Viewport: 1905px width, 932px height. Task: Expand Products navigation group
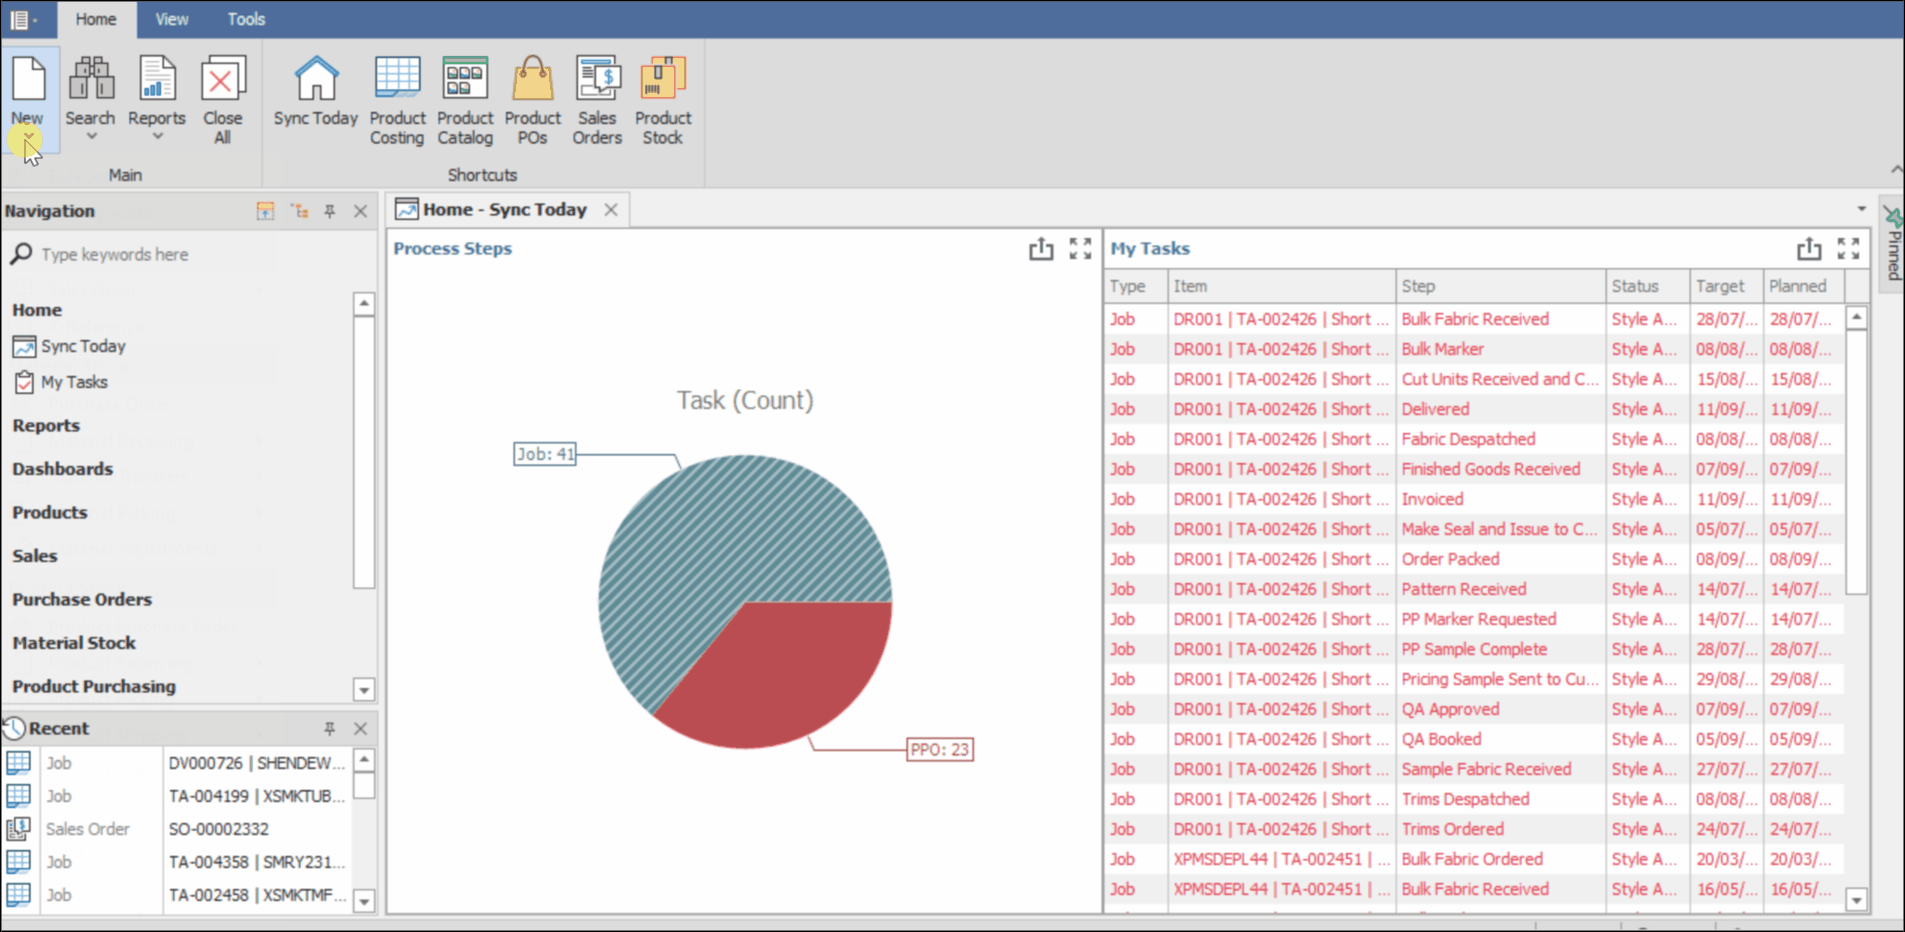(x=50, y=512)
